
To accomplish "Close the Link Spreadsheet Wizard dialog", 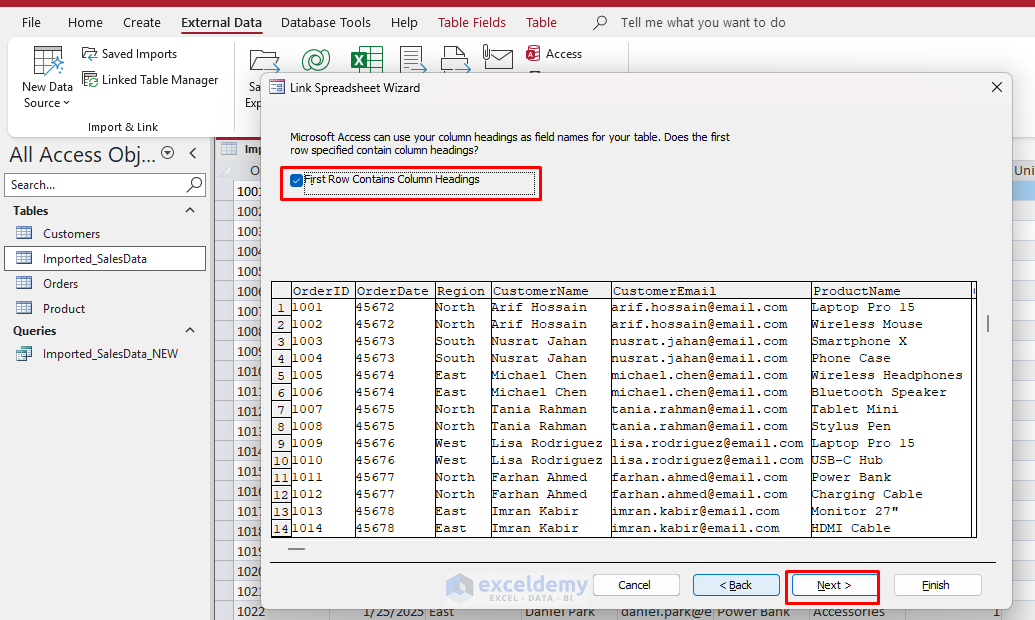I will (997, 87).
